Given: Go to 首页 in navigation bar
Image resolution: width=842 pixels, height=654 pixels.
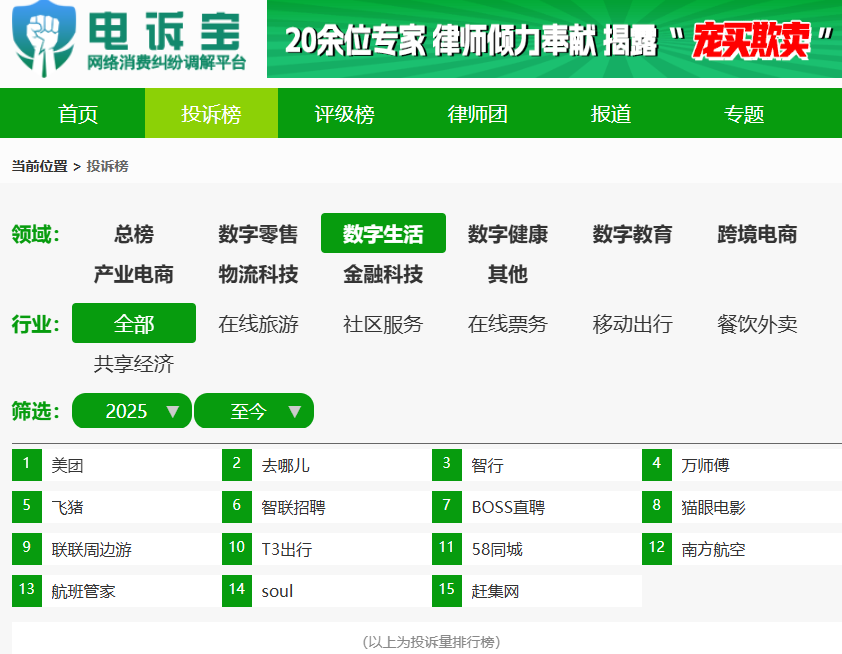Looking at the screenshot, I should click(78, 113).
